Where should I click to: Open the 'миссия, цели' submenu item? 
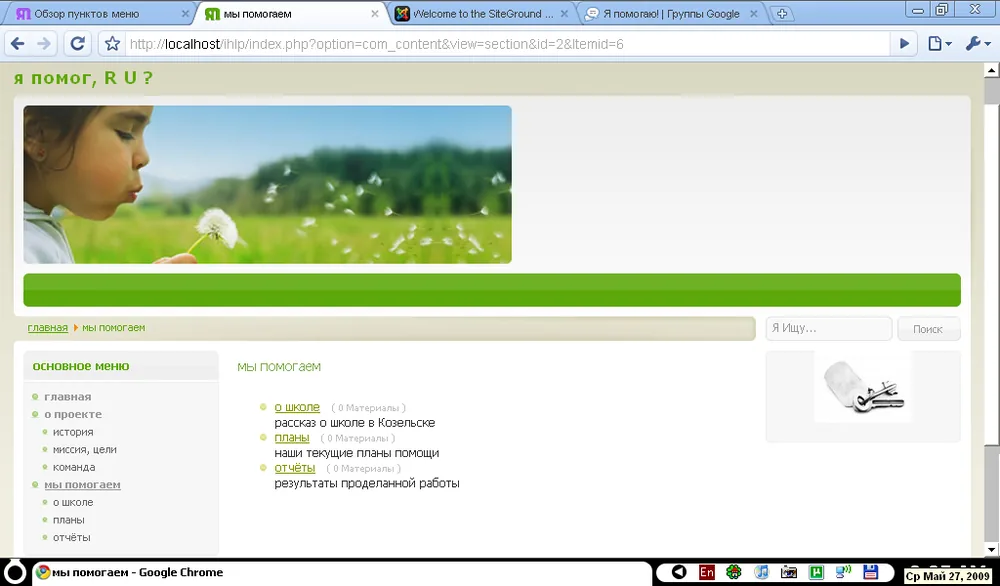point(84,450)
